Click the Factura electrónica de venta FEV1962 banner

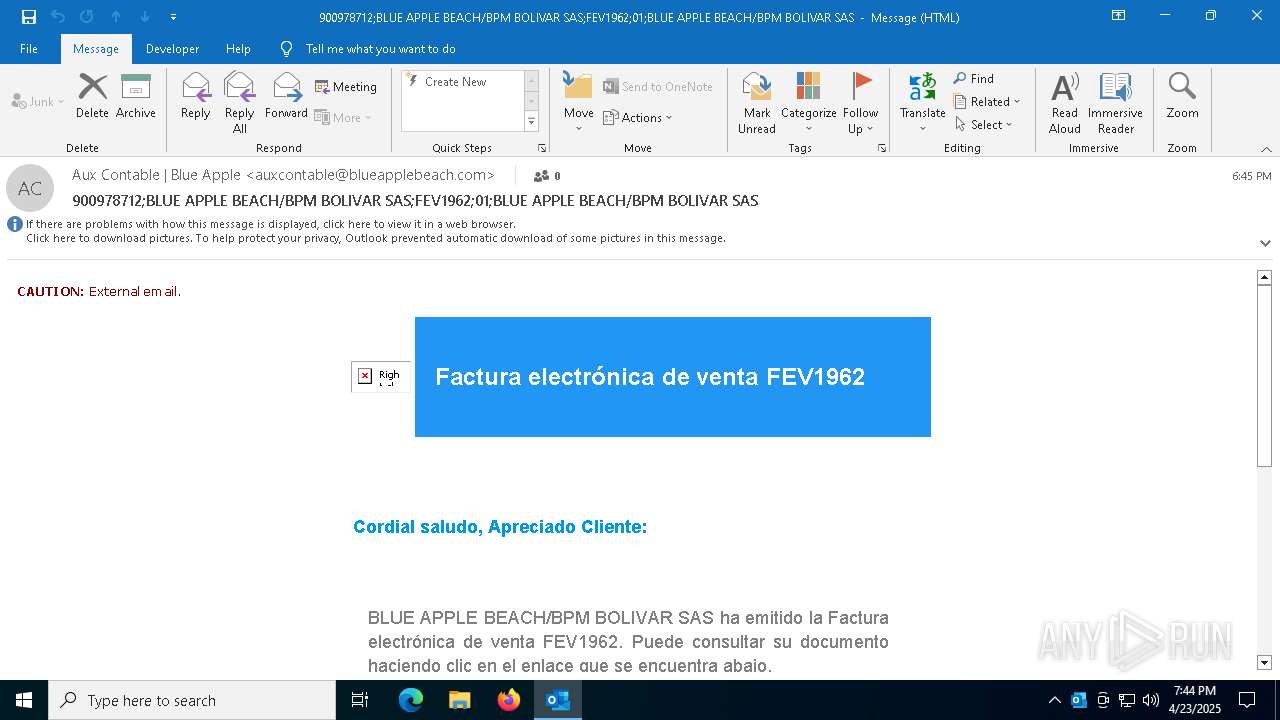click(673, 377)
